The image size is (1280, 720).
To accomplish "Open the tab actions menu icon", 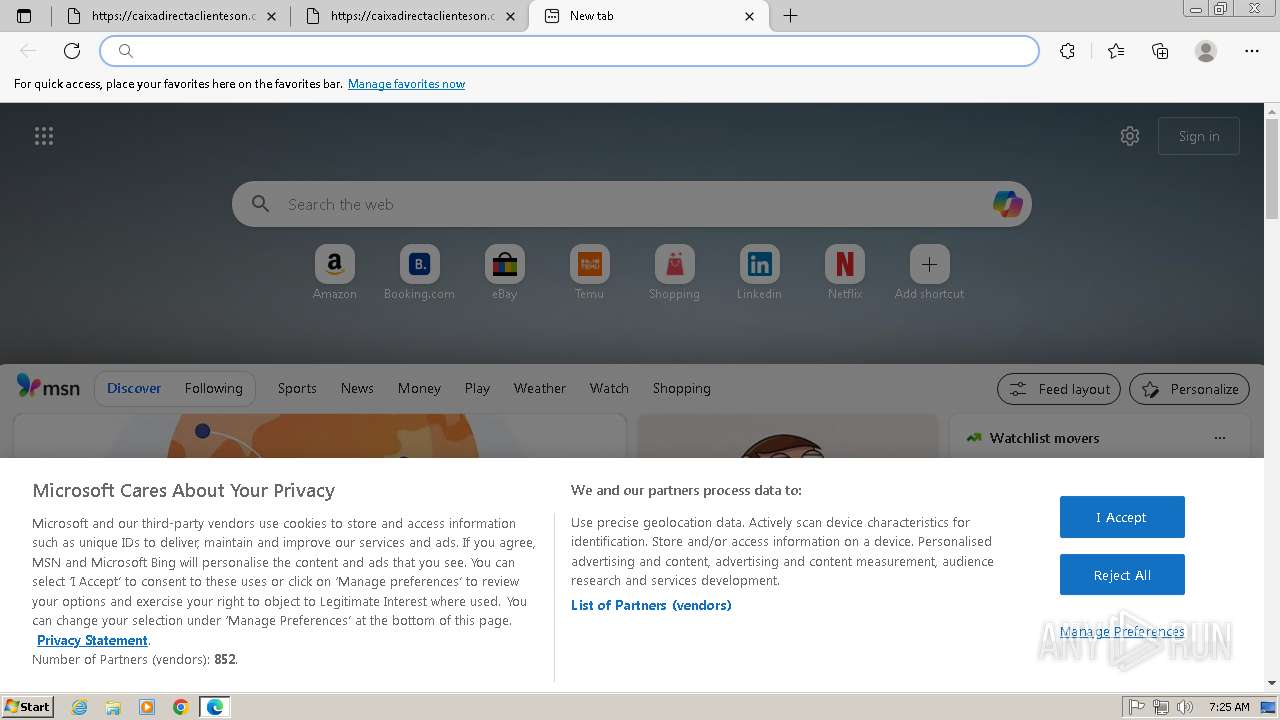I will pyautogui.click(x=24, y=16).
